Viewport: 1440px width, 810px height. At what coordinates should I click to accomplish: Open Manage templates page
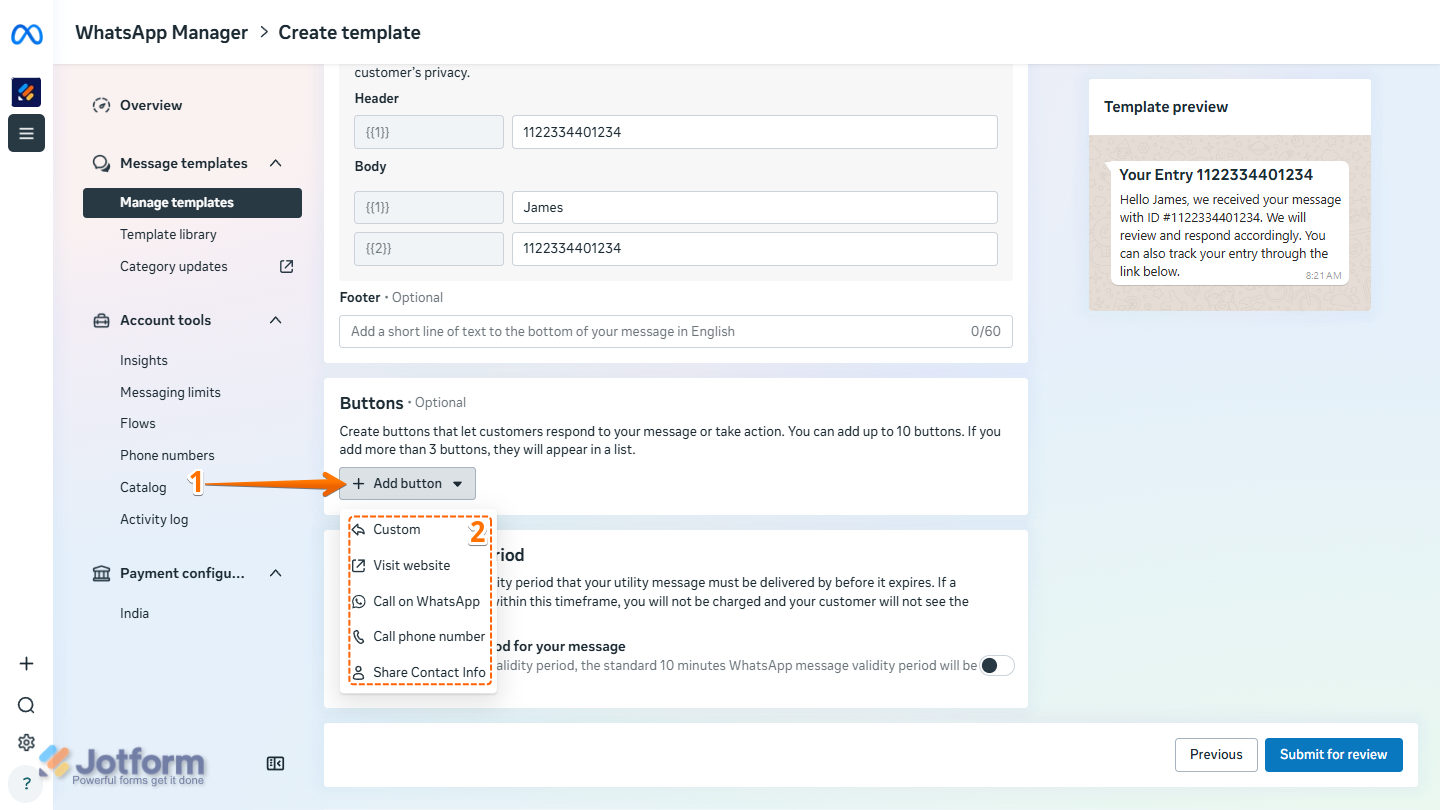pos(192,202)
